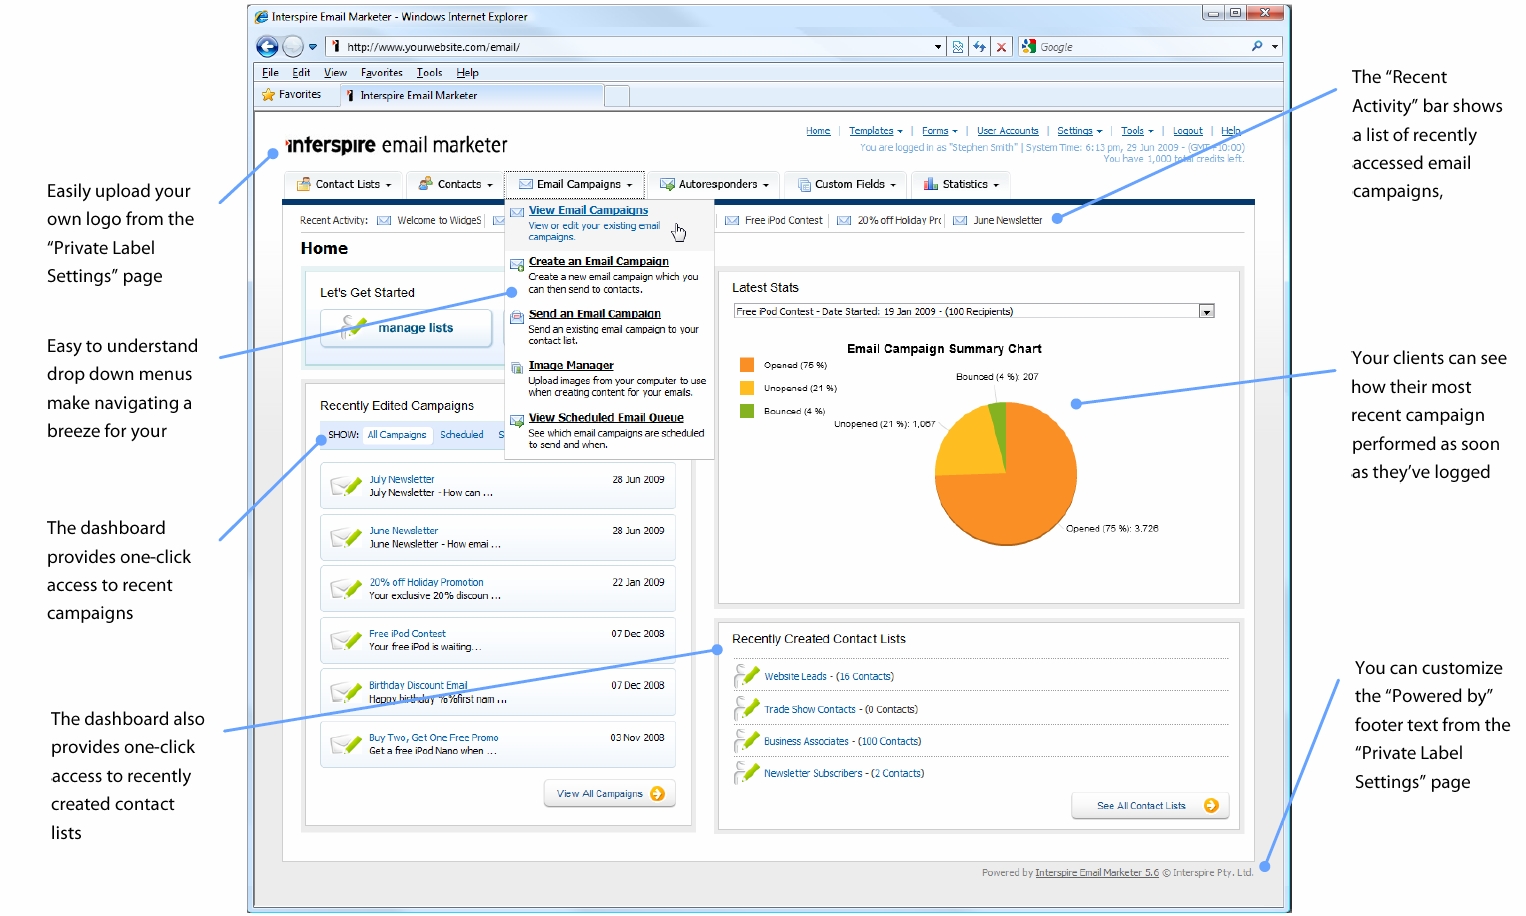
Task: Select the Interspire Email Marketer browser tab
Action: click(472, 95)
